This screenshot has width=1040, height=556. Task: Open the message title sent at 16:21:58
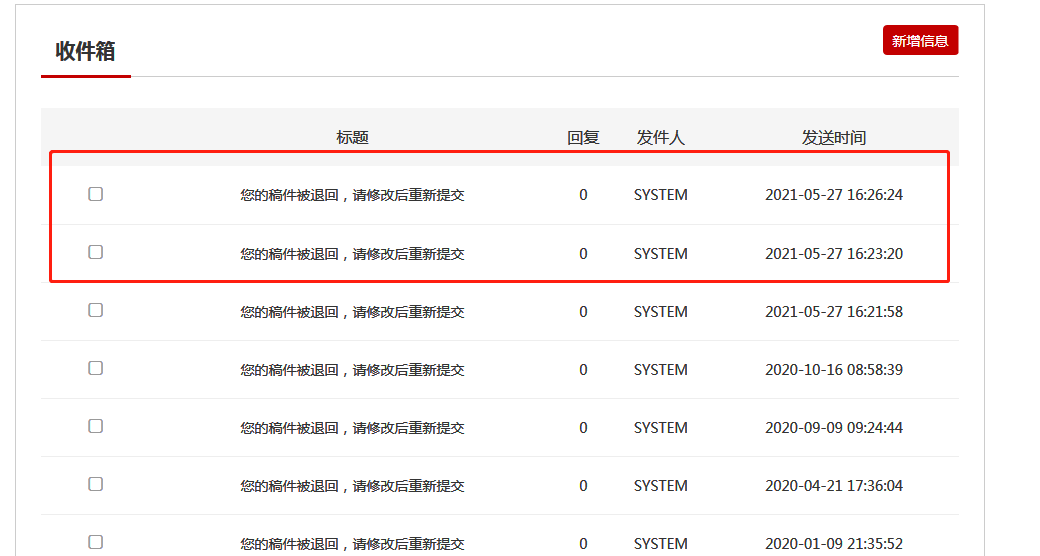(352, 312)
